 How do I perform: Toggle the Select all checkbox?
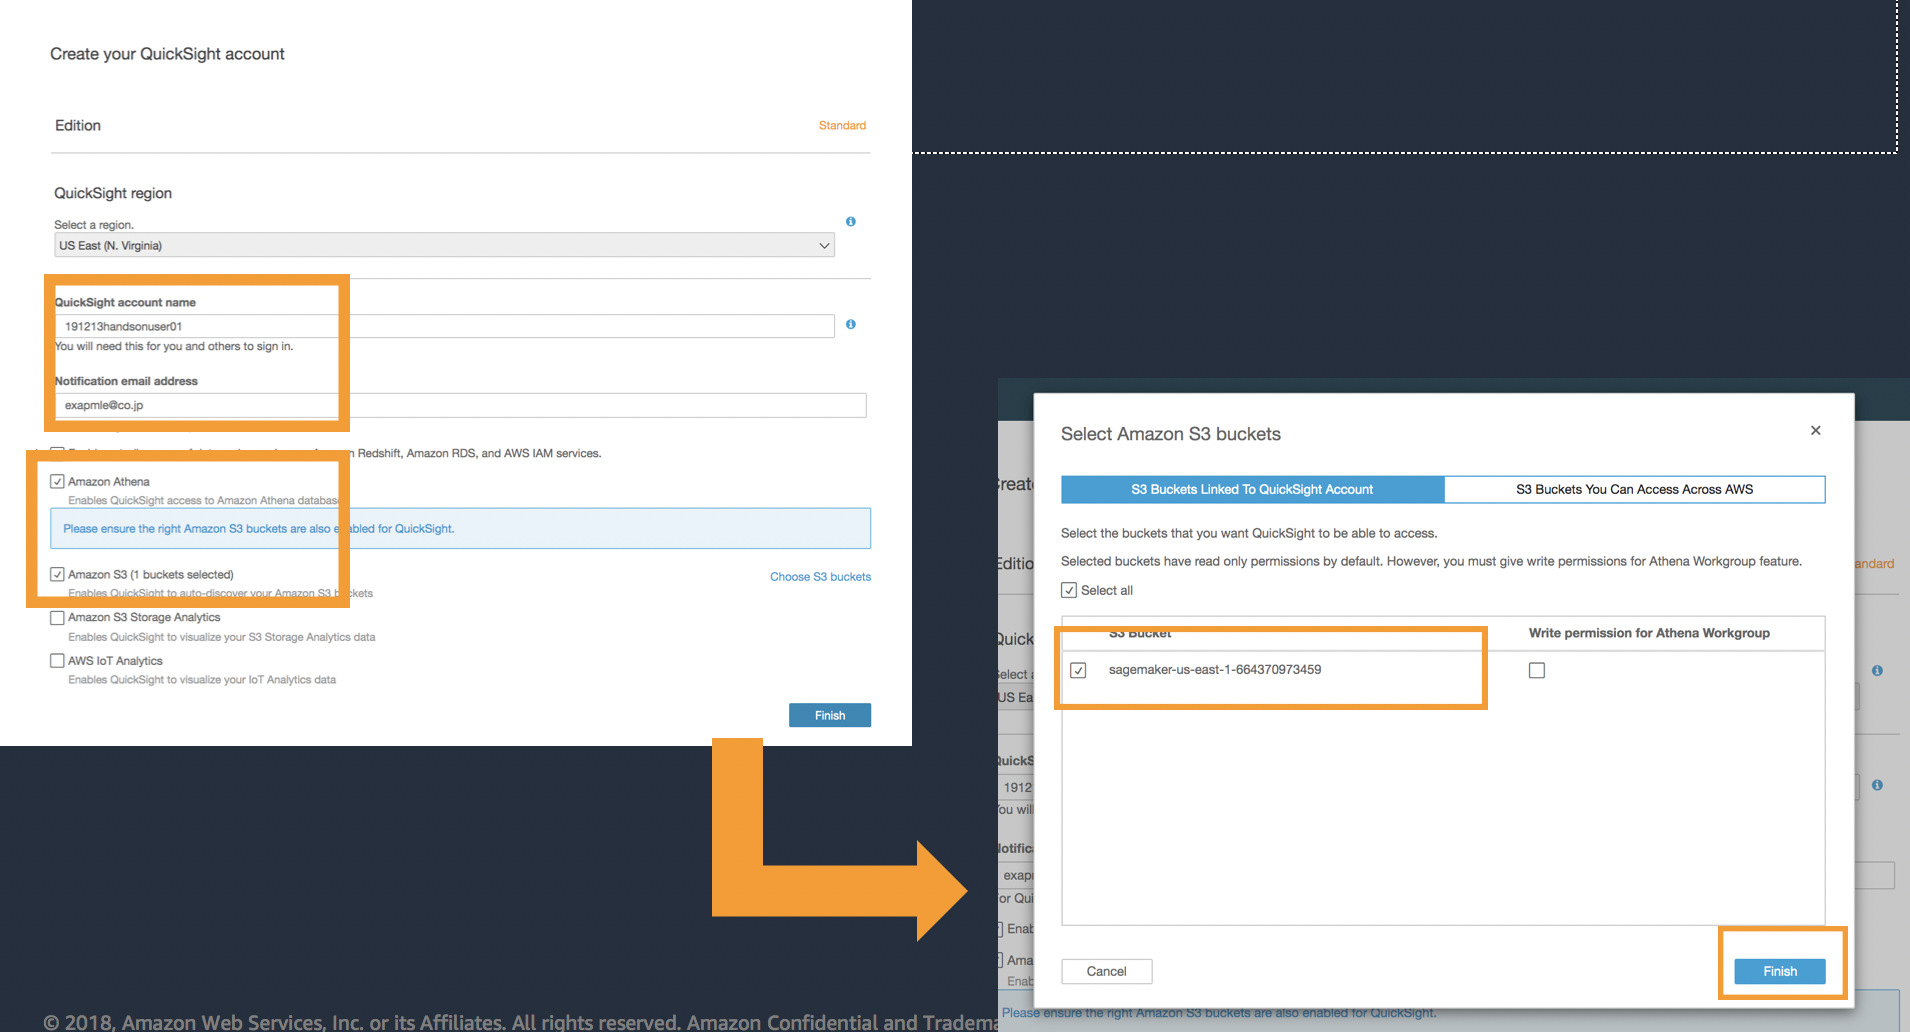(1069, 590)
